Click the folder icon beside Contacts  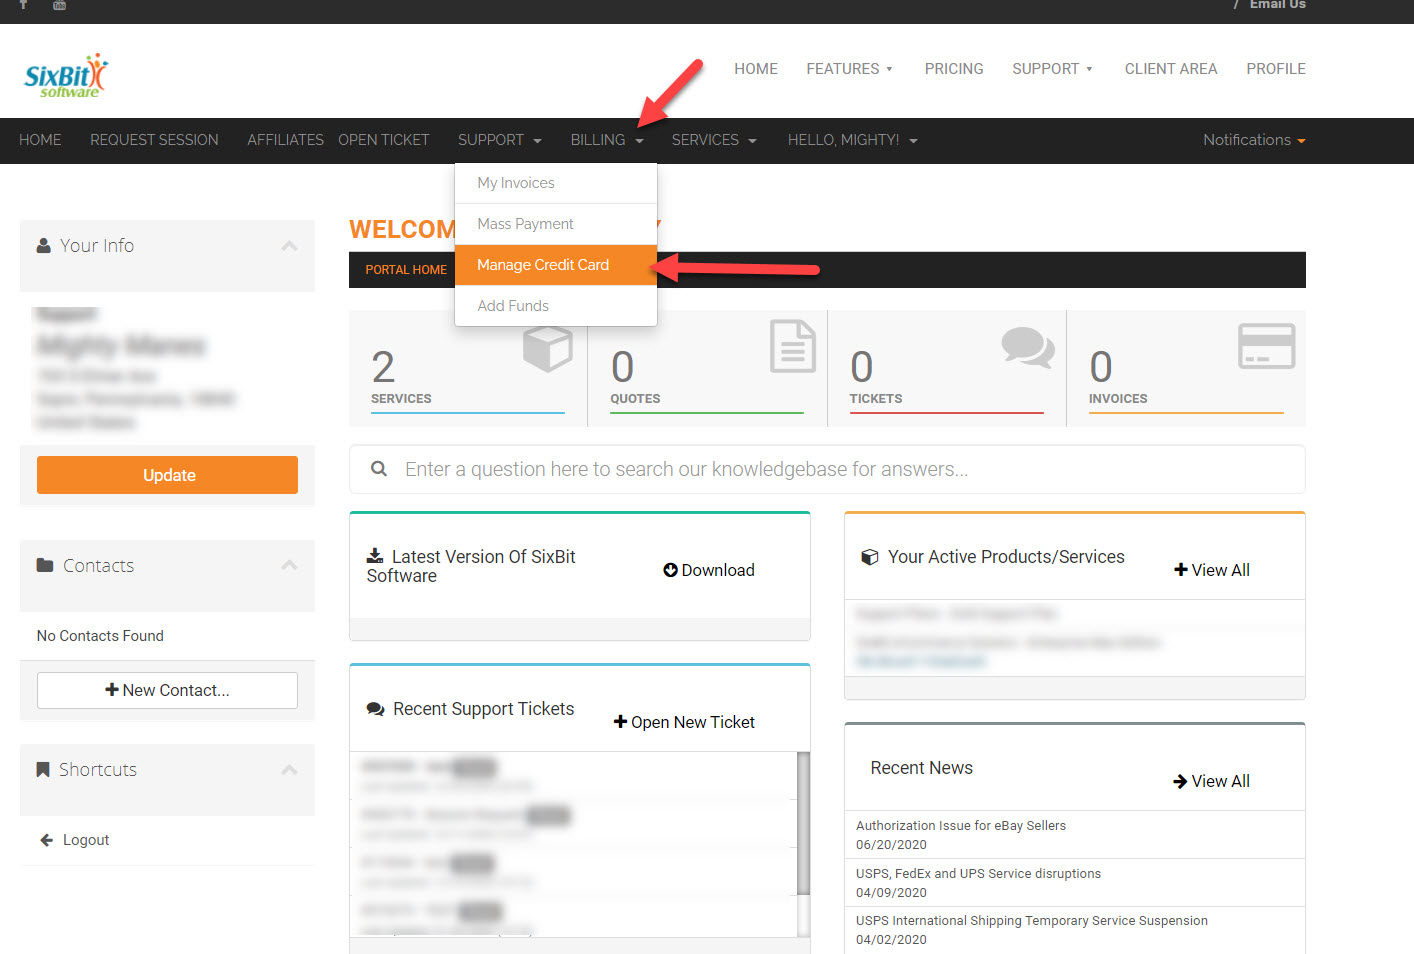tap(45, 565)
